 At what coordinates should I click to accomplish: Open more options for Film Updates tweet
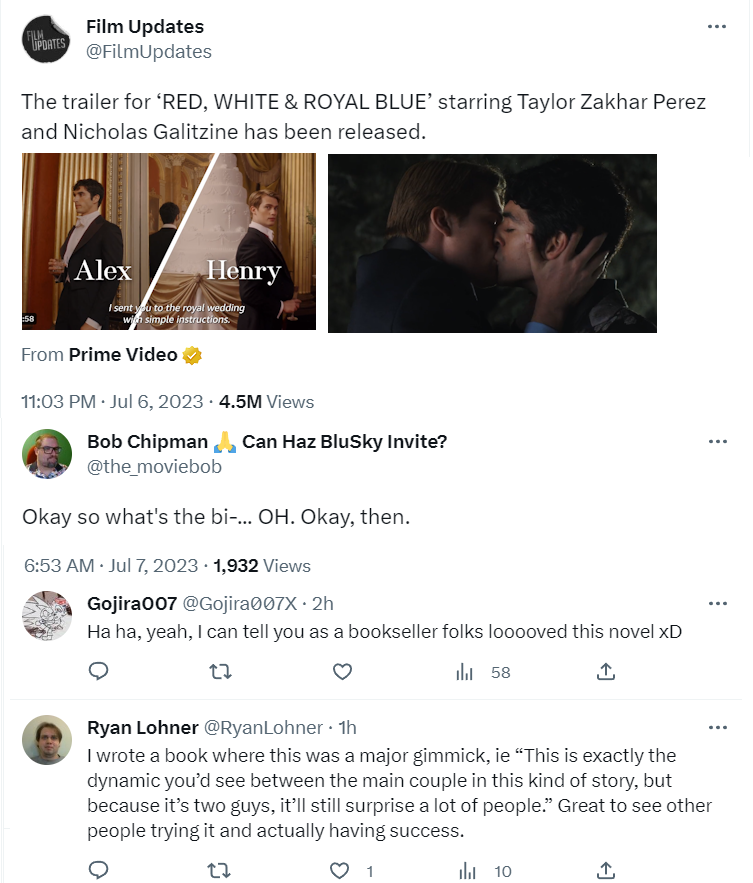(x=716, y=27)
